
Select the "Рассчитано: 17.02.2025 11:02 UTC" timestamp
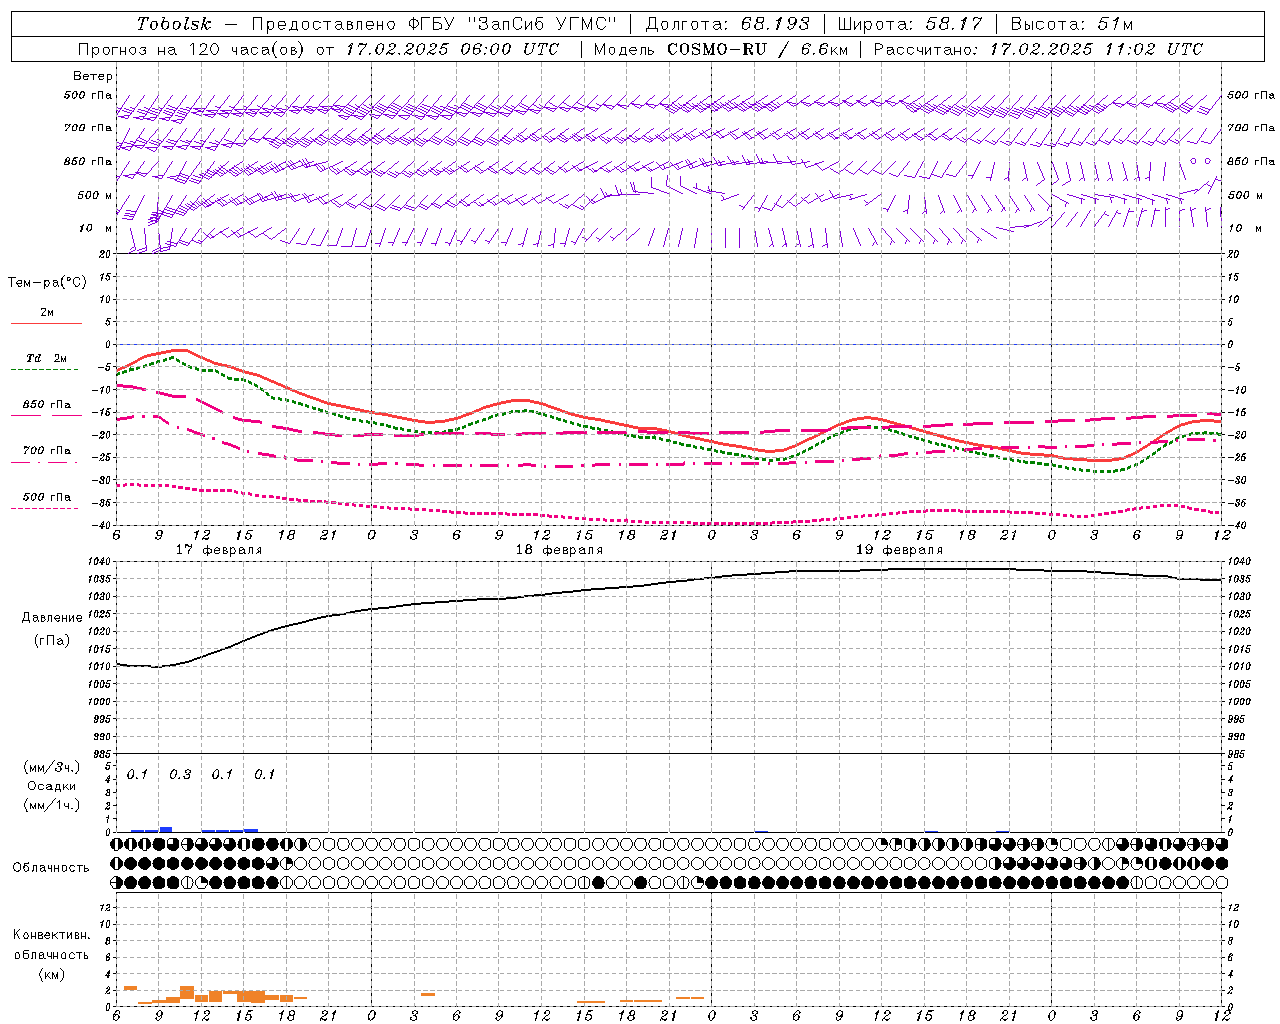[1038, 49]
